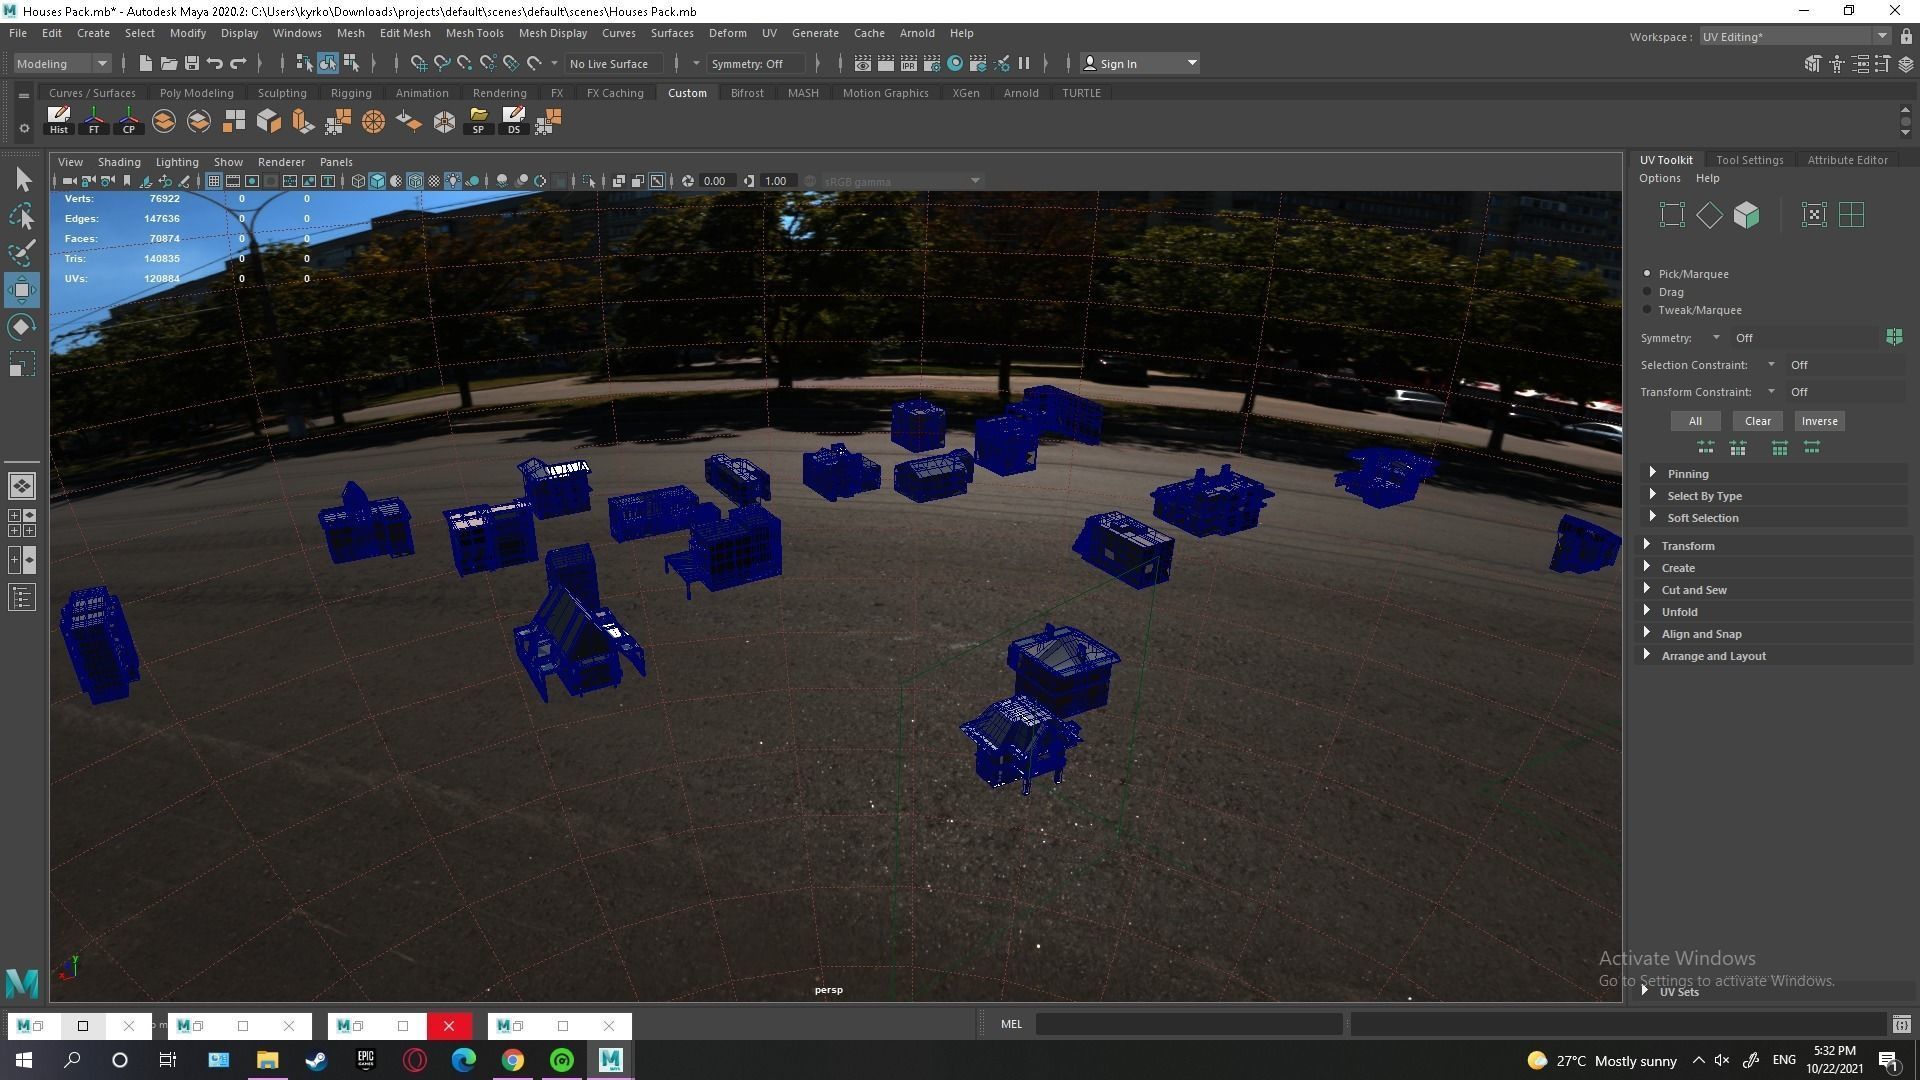Expand the Cut and Sew section
1920x1080 pixels.
click(1693, 590)
